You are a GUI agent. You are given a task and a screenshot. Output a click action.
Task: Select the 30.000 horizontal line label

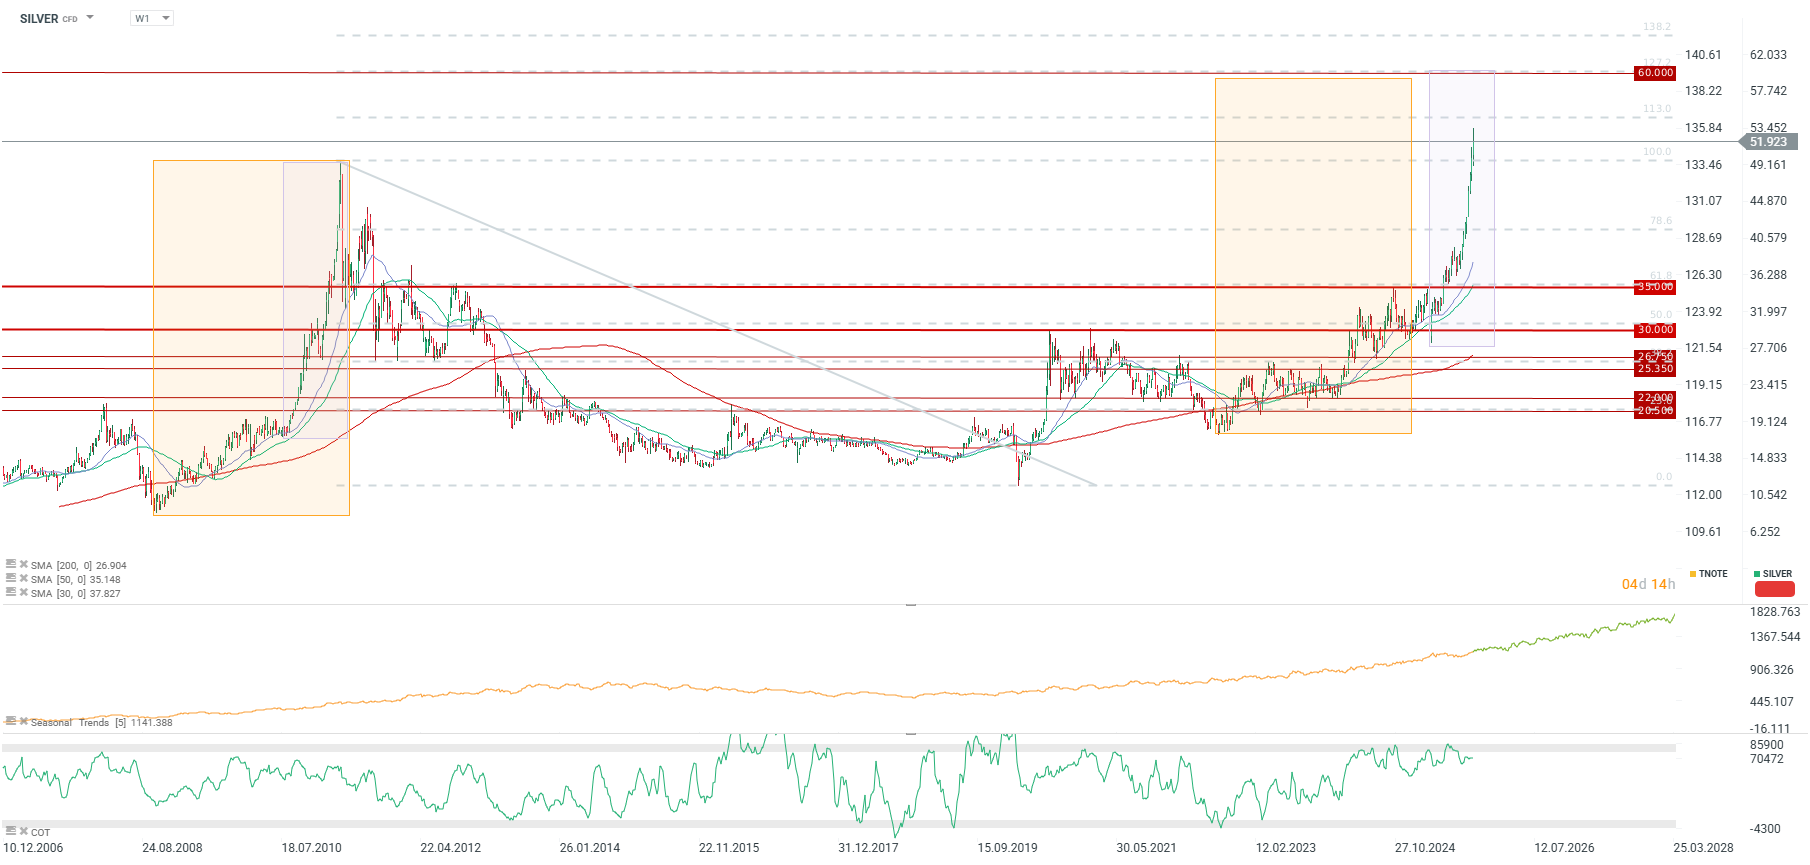(1655, 330)
